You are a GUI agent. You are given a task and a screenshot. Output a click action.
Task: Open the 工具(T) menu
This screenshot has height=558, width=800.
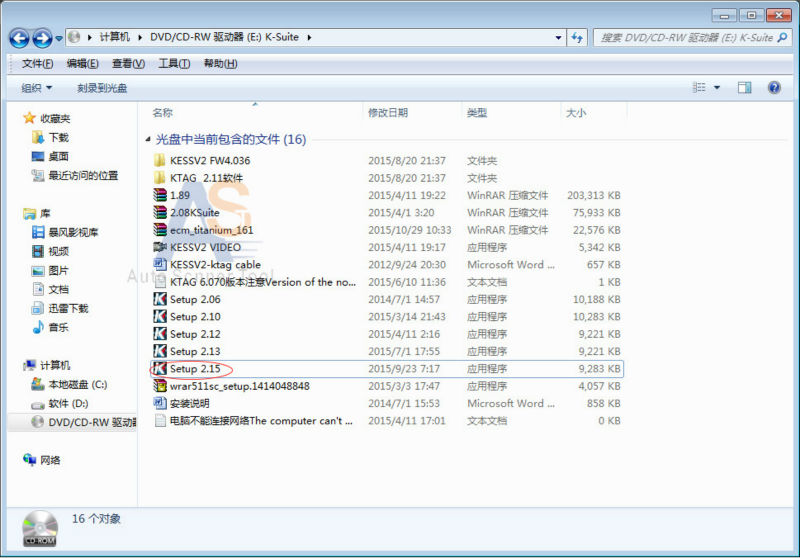point(174,64)
